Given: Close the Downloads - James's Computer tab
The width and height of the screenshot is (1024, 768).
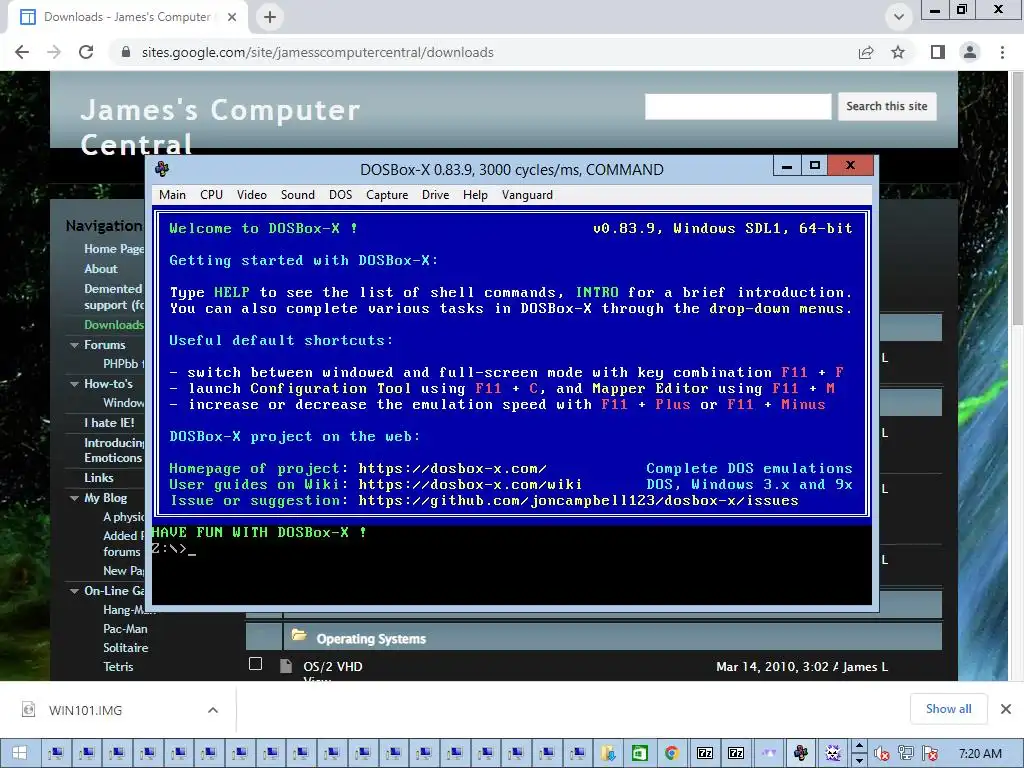Looking at the screenshot, I should coord(232,17).
